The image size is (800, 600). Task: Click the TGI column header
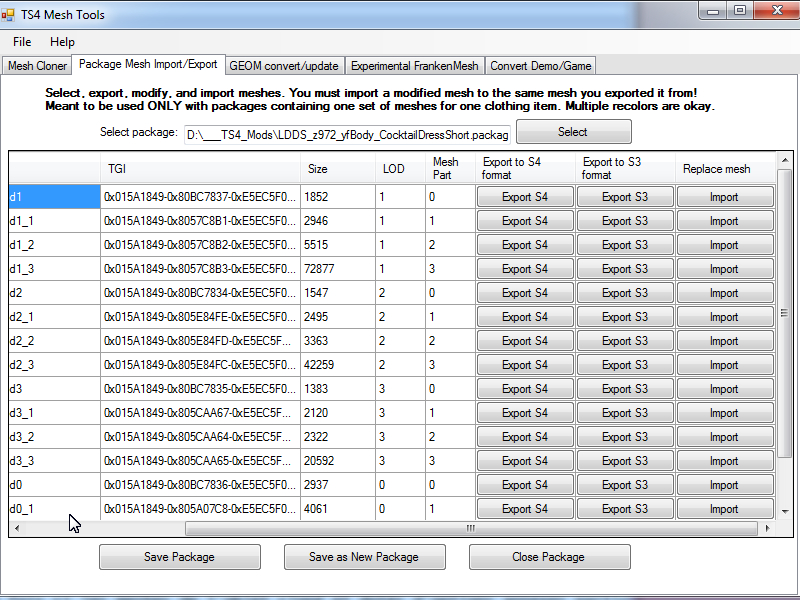pyautogui.click(x=200, y=169)
